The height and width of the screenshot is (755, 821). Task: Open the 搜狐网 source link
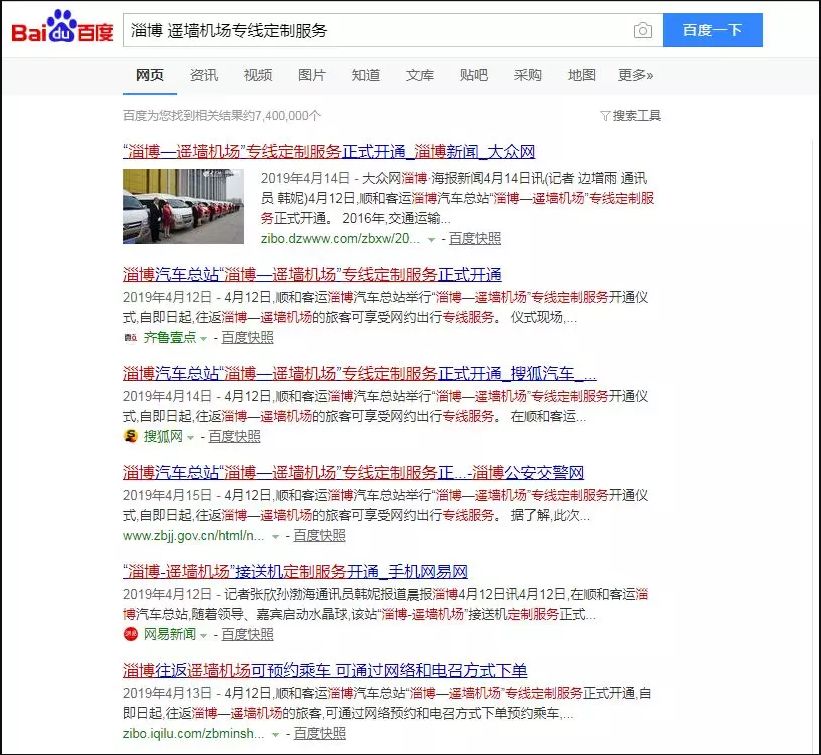click(163, 437)
